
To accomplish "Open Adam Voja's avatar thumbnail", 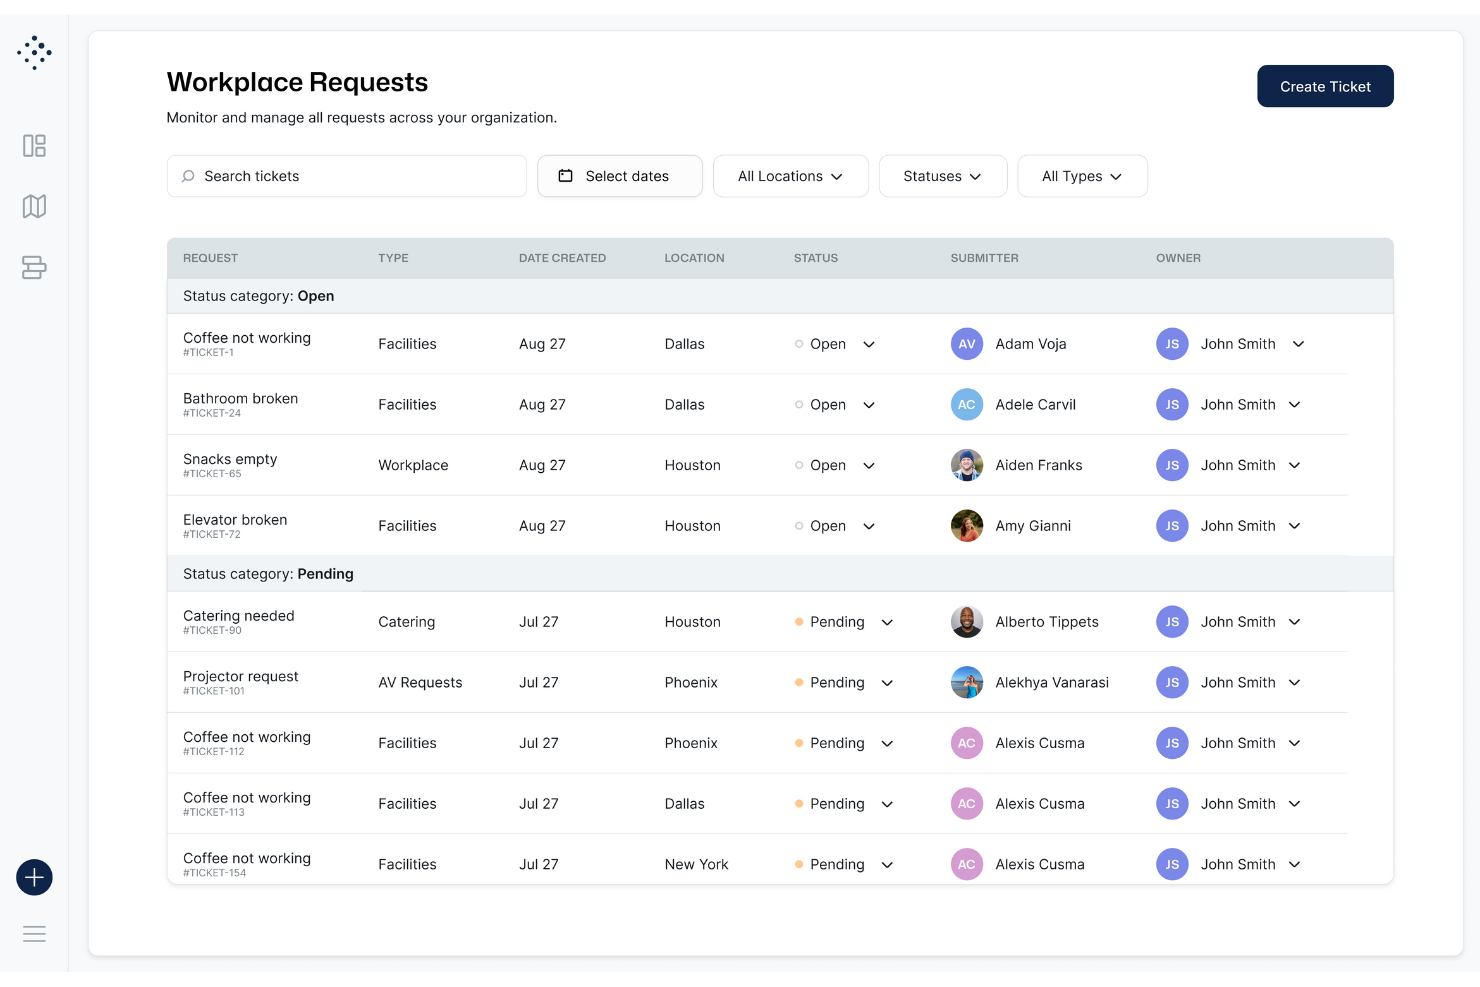I will click(x=966, y=344).
